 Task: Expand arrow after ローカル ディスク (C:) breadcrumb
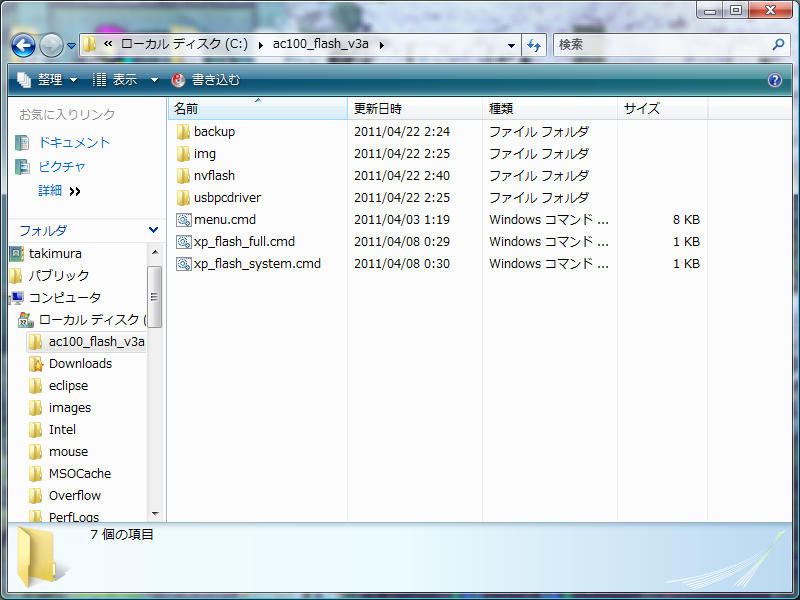point(261,45)
